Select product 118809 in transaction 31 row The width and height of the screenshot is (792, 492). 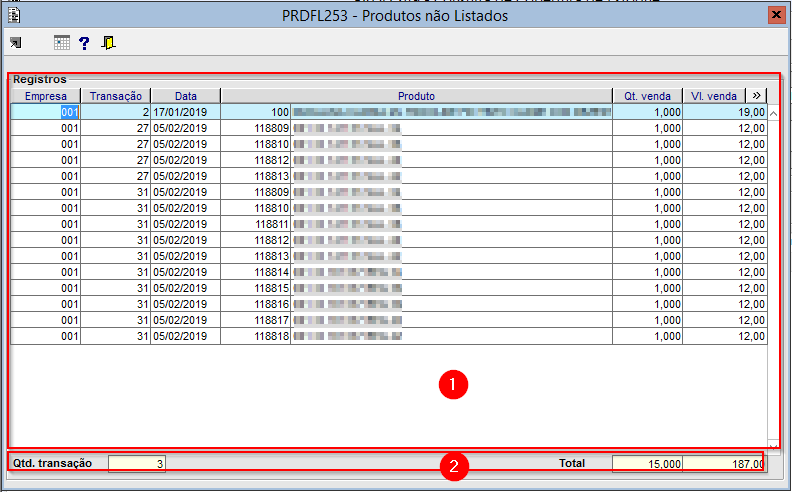(x=256, y=192)
